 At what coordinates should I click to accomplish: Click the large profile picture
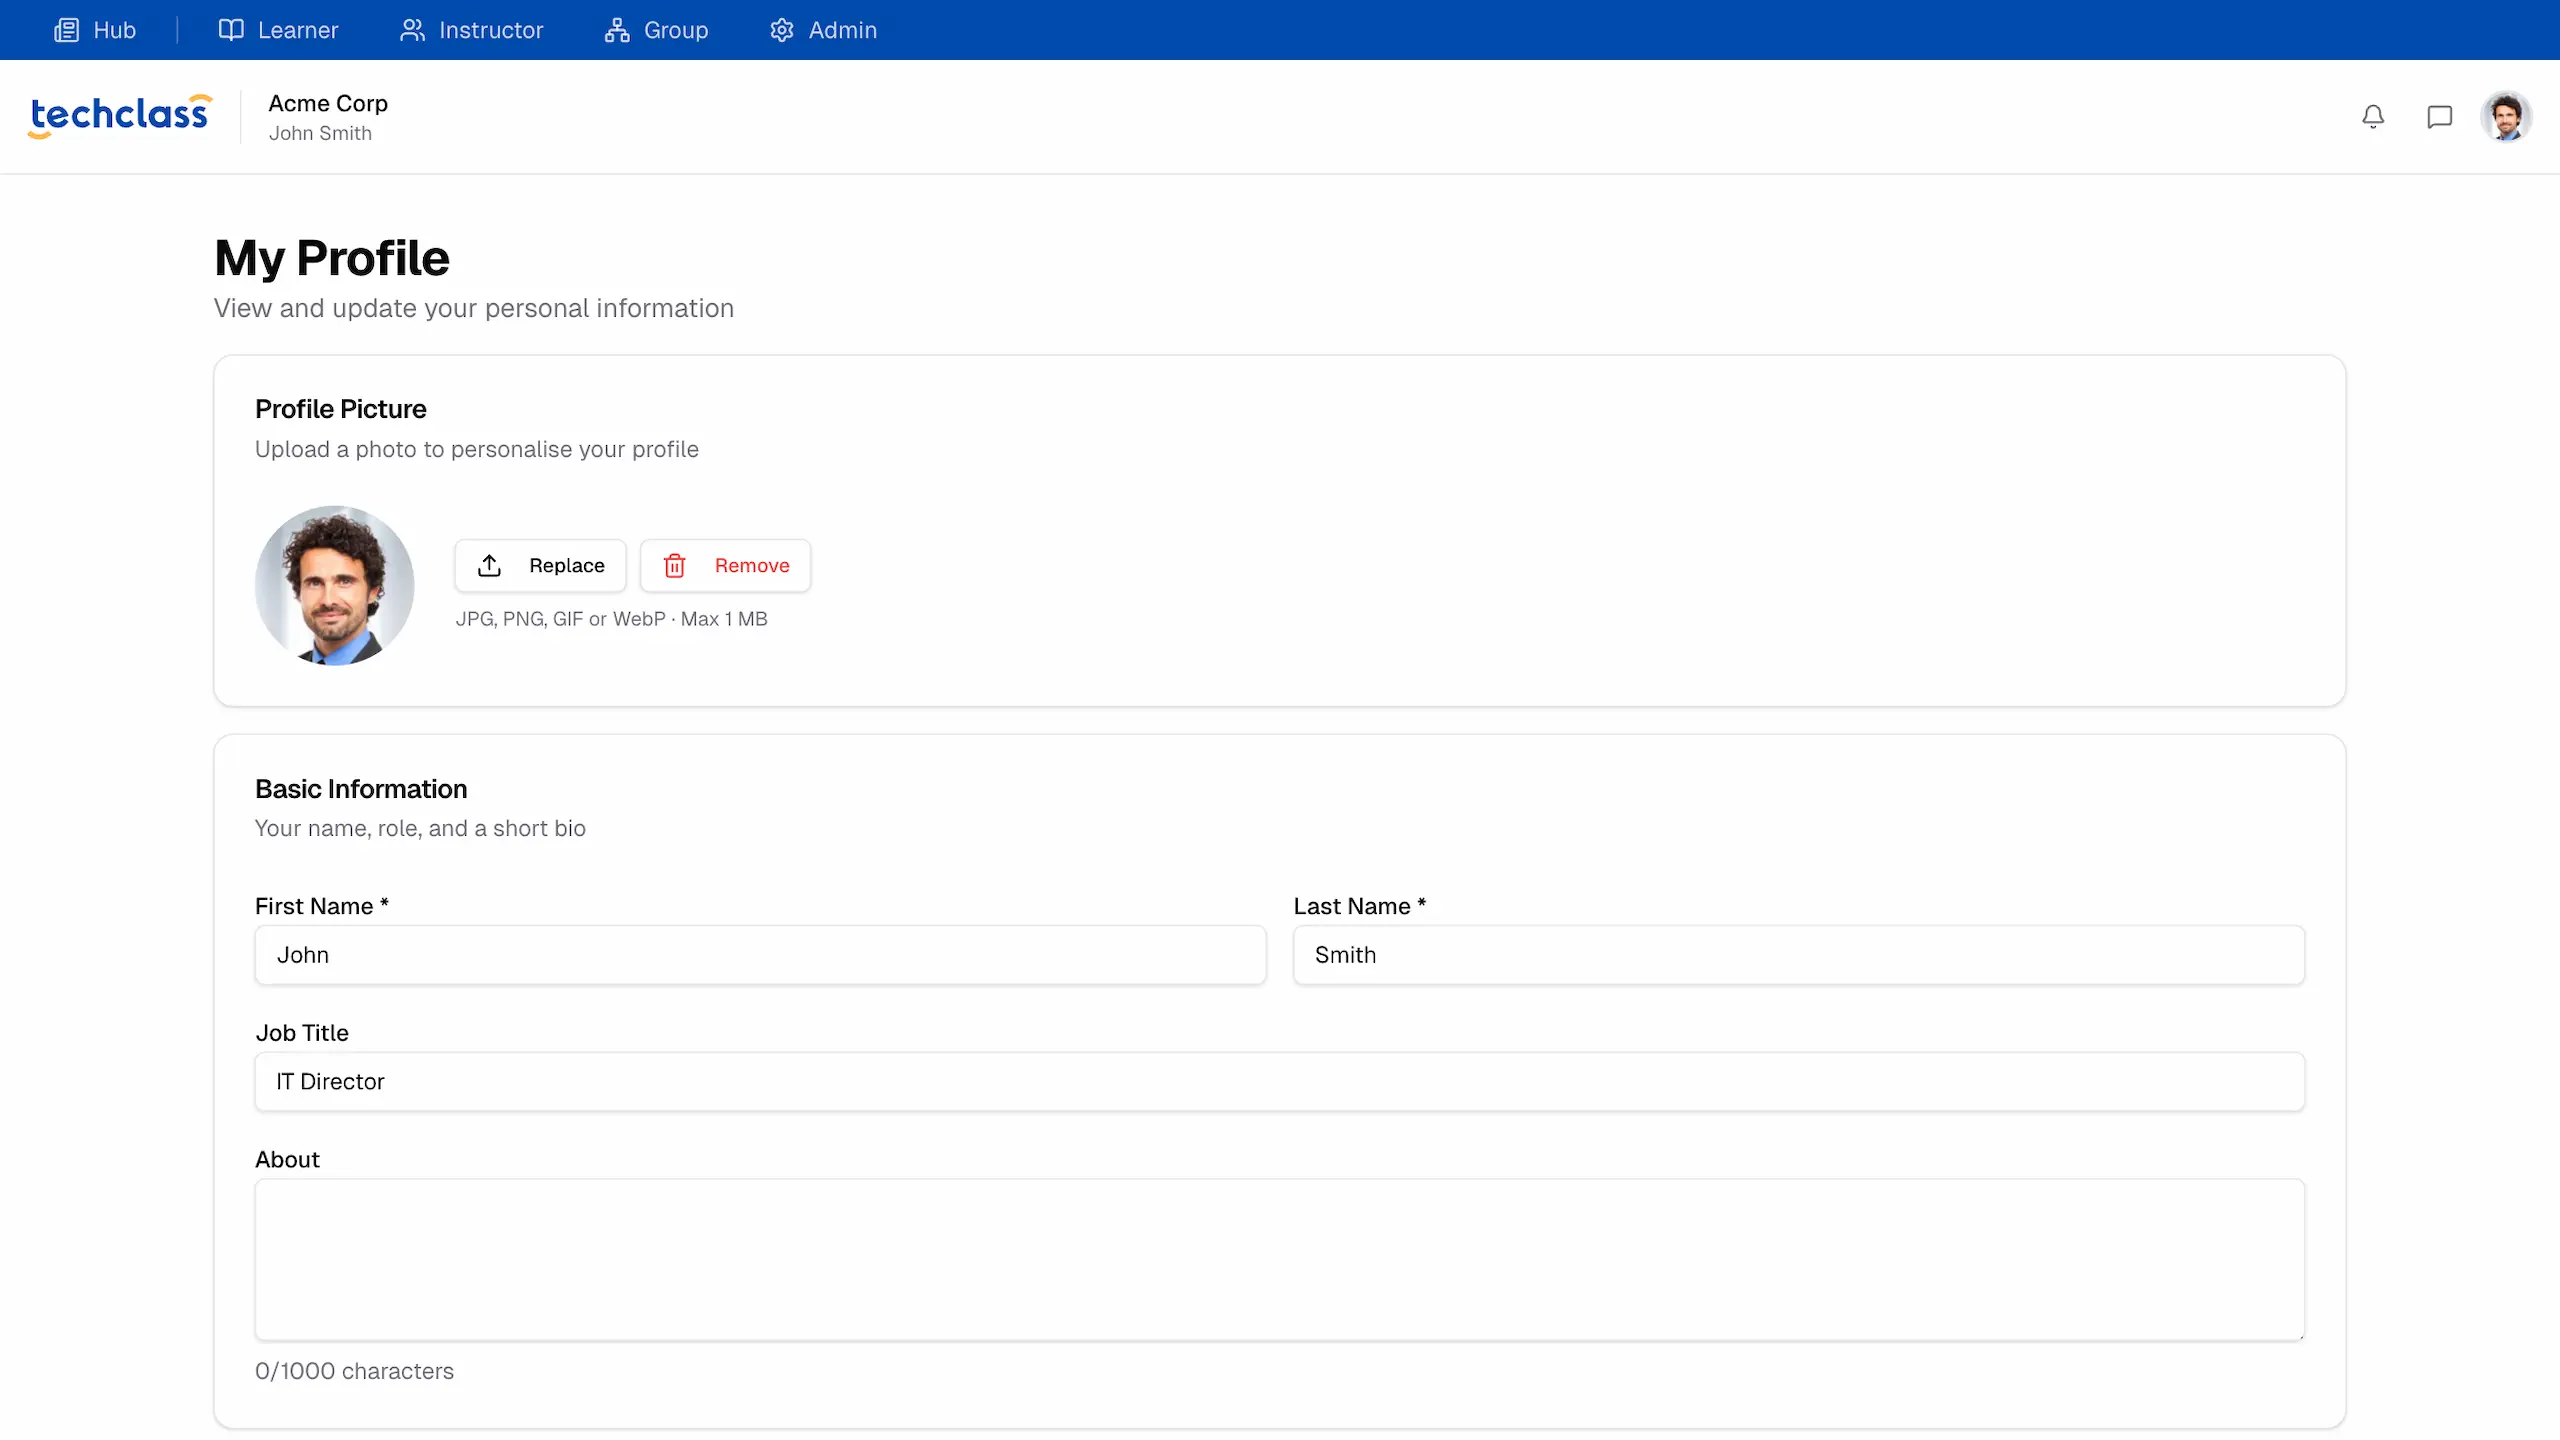[x=335, y=585]
